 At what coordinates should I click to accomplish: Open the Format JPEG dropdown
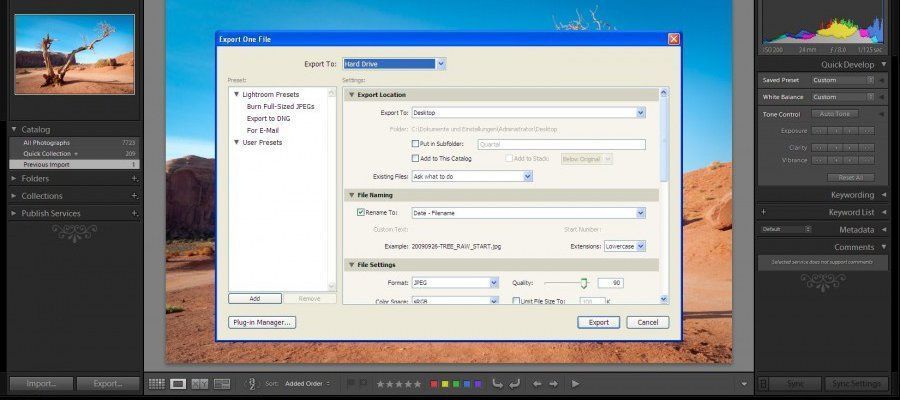pos(455,283)
